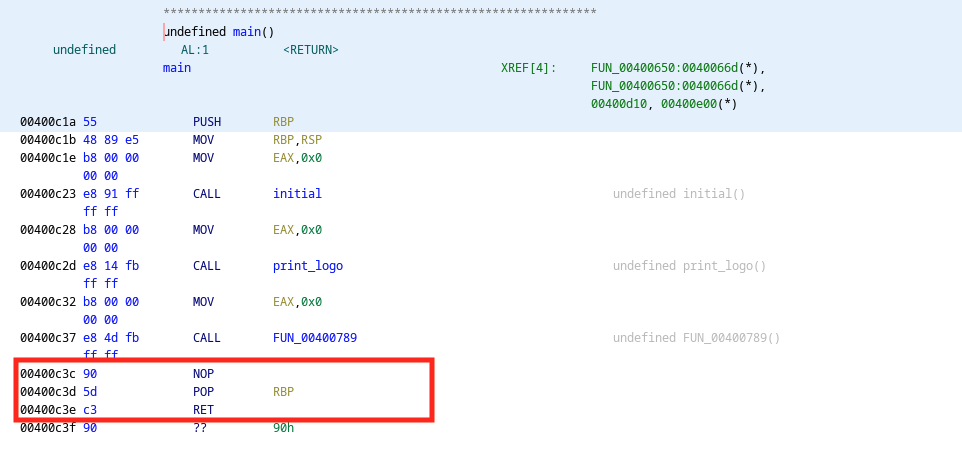Select the XREF[4]: header label
This screenshot has height=452, width=962.
tap(528, 68)
